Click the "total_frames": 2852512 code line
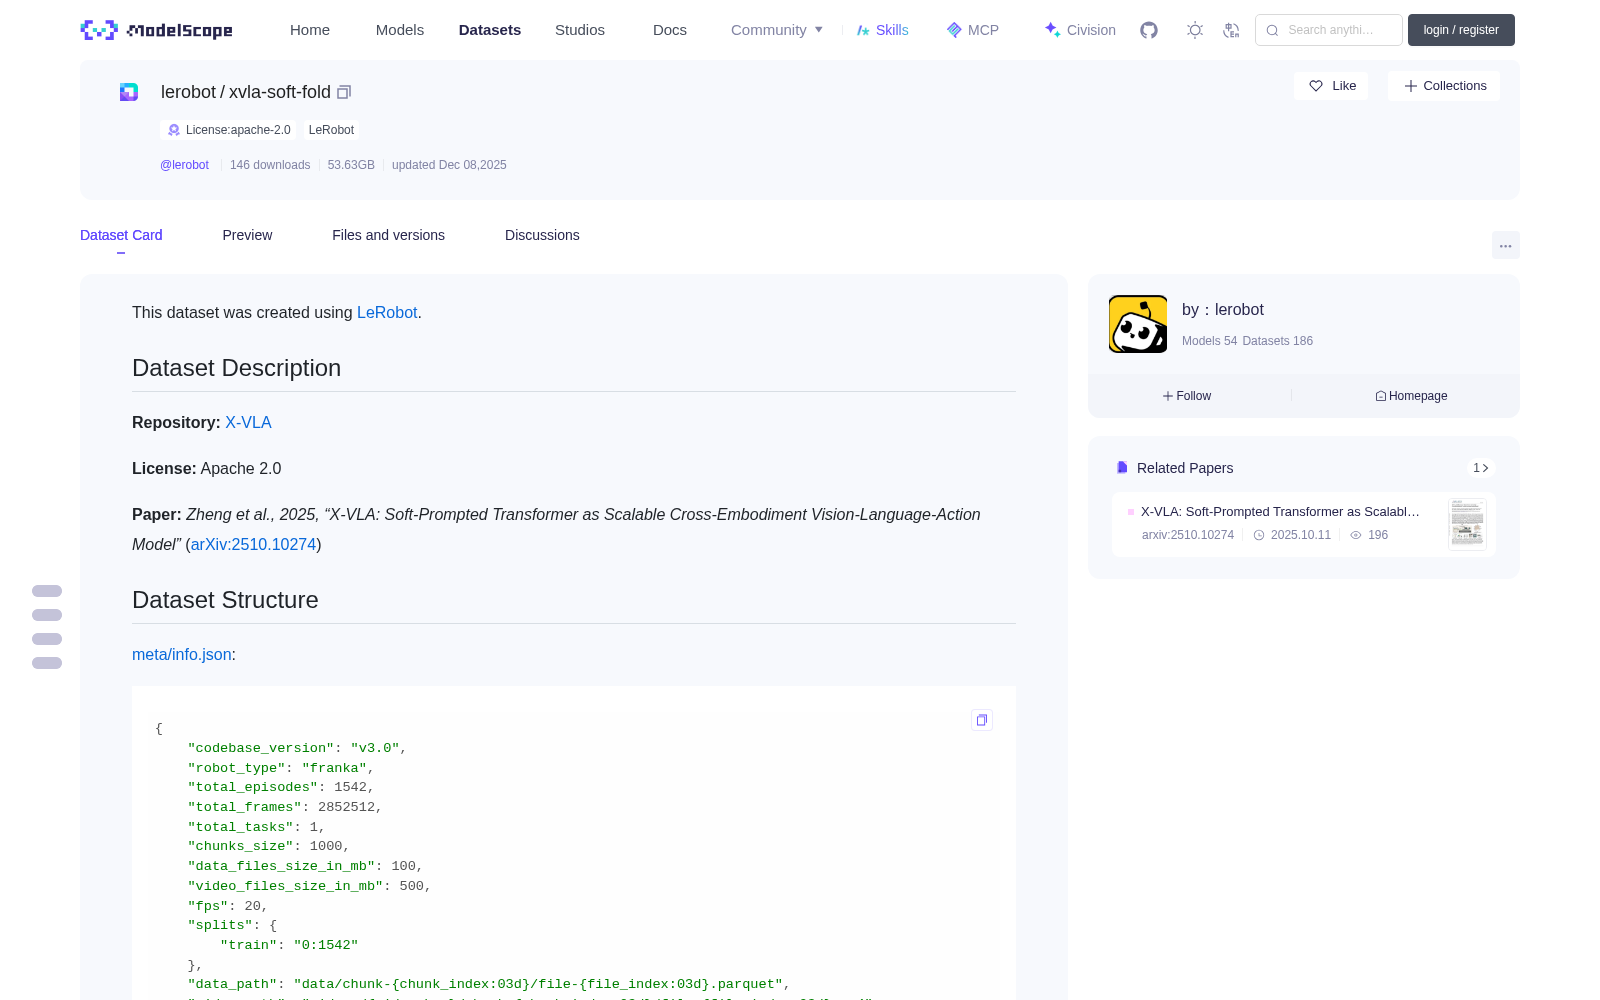Viewport: 1600px width, 1000px height. pyautogui.click(x=285, y=807)
